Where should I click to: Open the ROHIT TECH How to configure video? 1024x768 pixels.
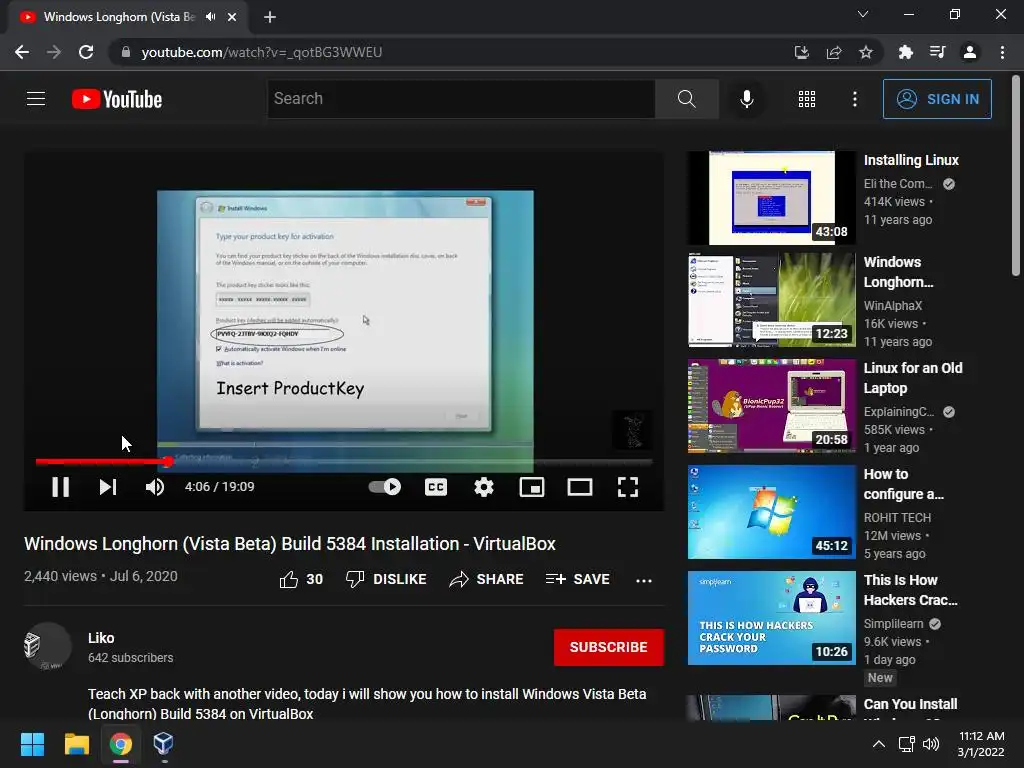coord(771,512)
